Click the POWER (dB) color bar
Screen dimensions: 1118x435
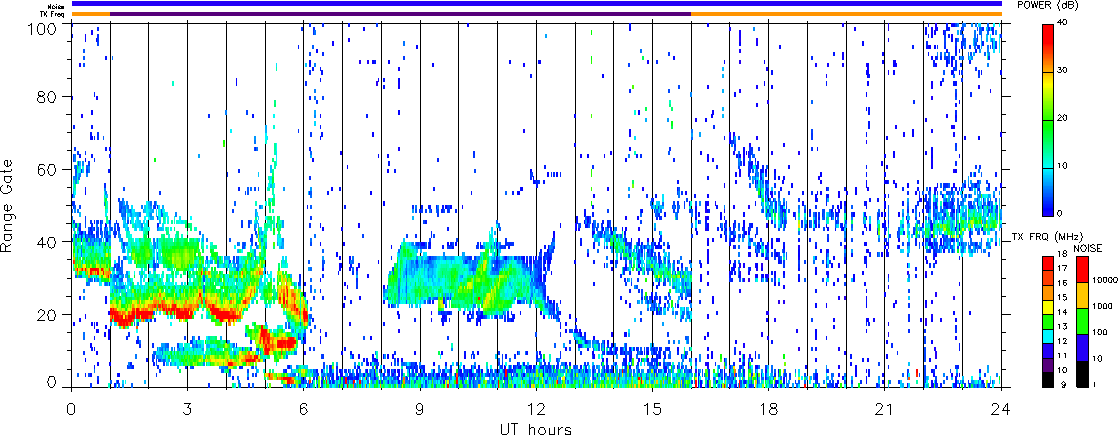pyautogui.click(x=1047, y=119)
